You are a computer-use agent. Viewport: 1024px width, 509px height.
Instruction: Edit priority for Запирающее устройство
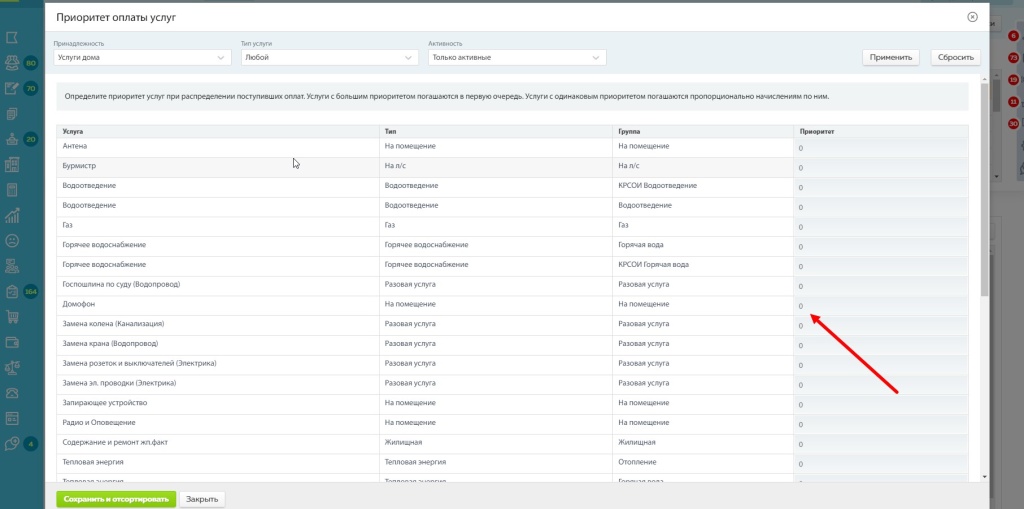point(881,405)
